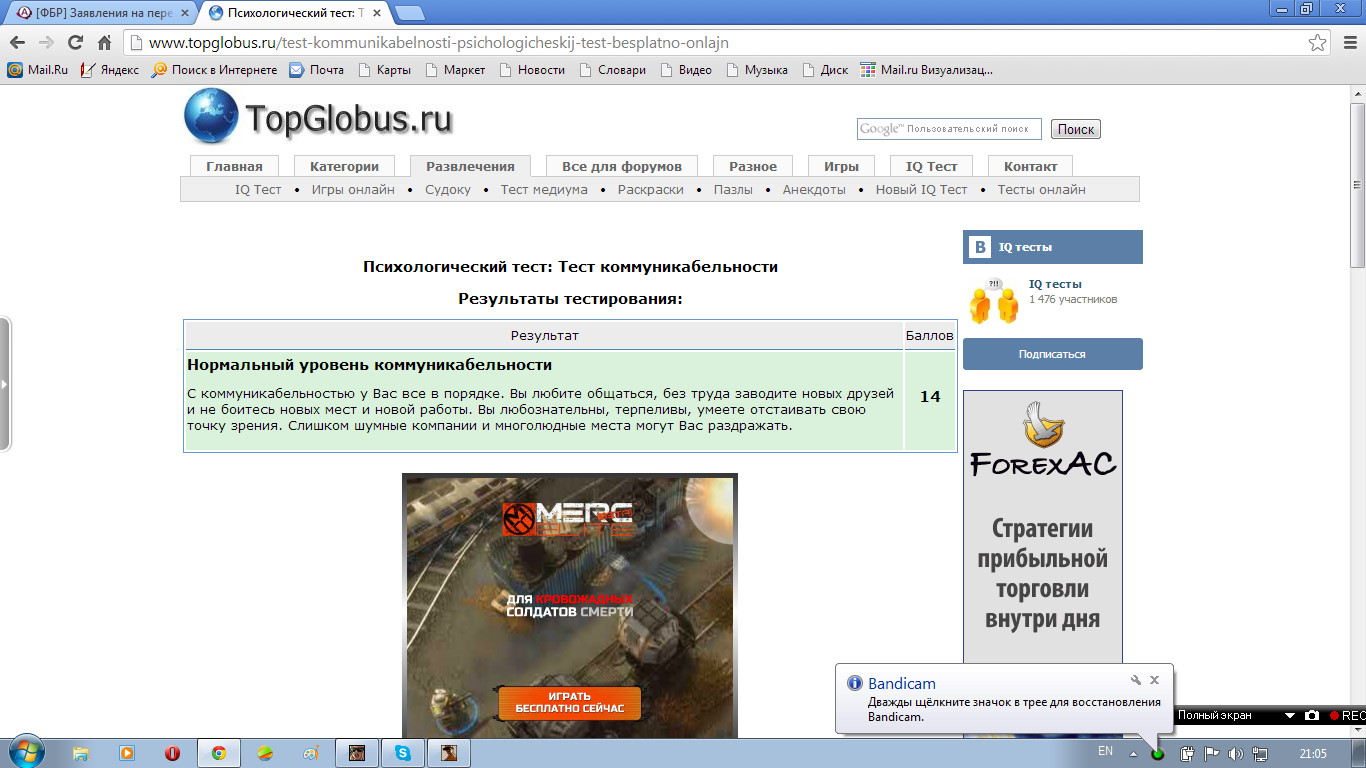Open the Chrome menu
Viewport: 1366px width, 768px height.
pyautogui.click(x=1348, y=43)
